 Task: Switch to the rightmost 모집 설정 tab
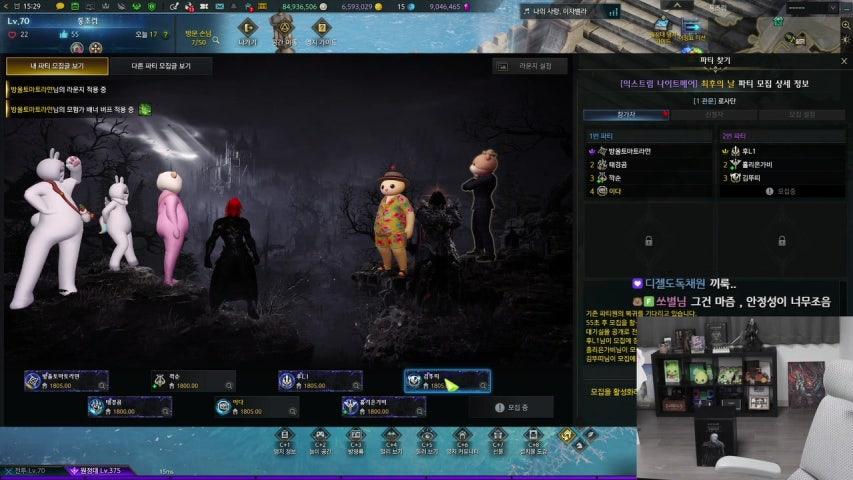point(802,115)
